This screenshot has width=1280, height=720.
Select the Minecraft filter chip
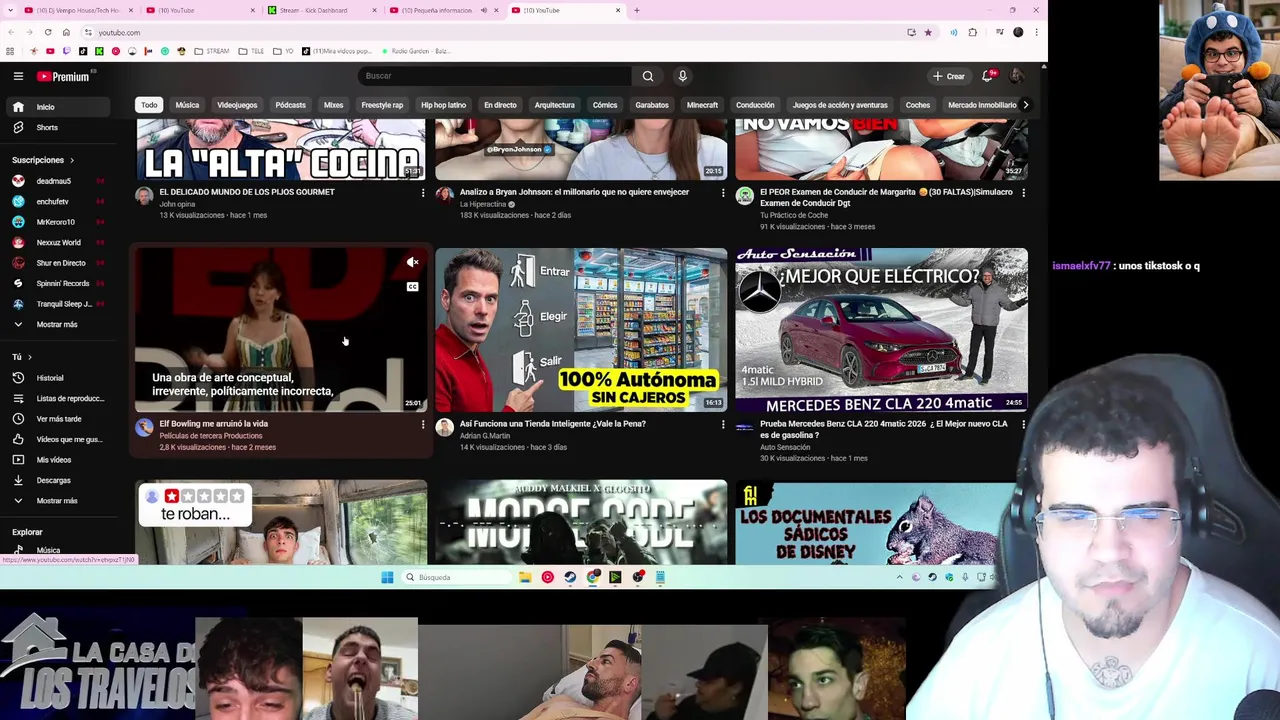[702, 105]
